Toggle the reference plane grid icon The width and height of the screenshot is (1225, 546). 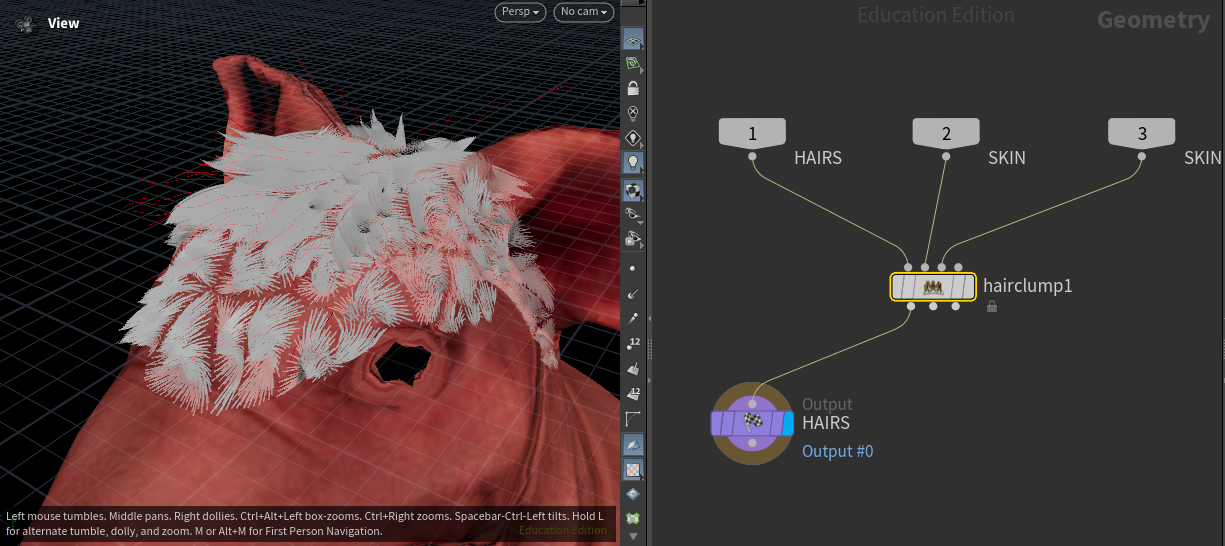tap(633, 39)
